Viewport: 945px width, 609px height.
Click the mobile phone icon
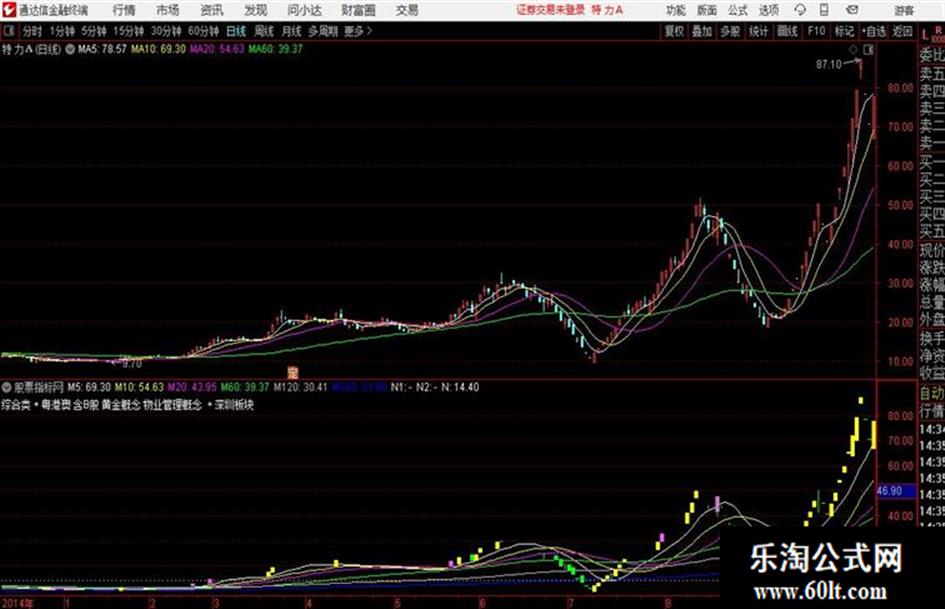[824, 10]
